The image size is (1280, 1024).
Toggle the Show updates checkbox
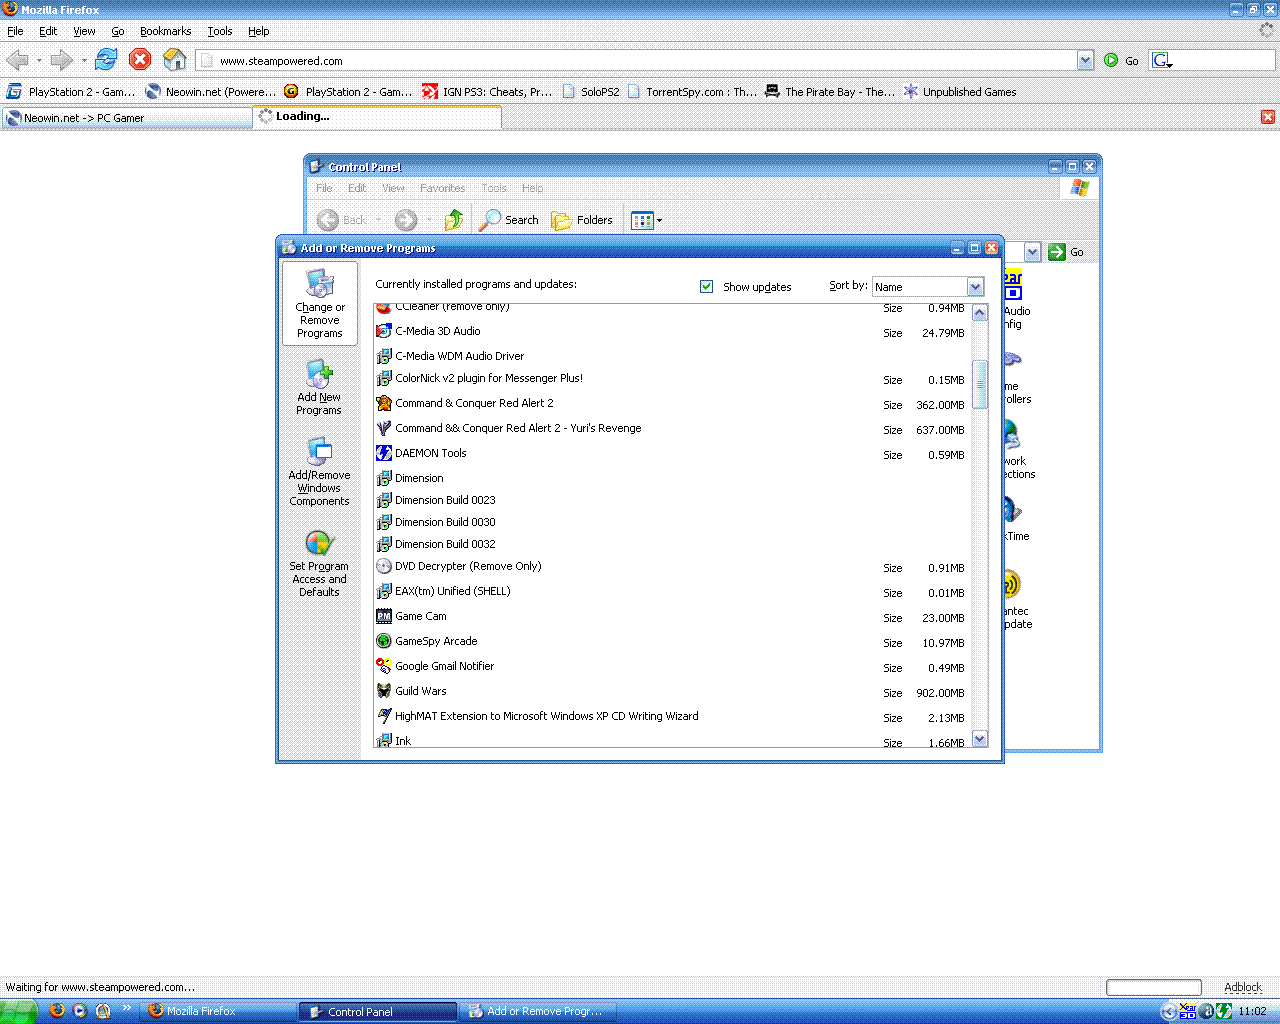[x=707, y=287]
